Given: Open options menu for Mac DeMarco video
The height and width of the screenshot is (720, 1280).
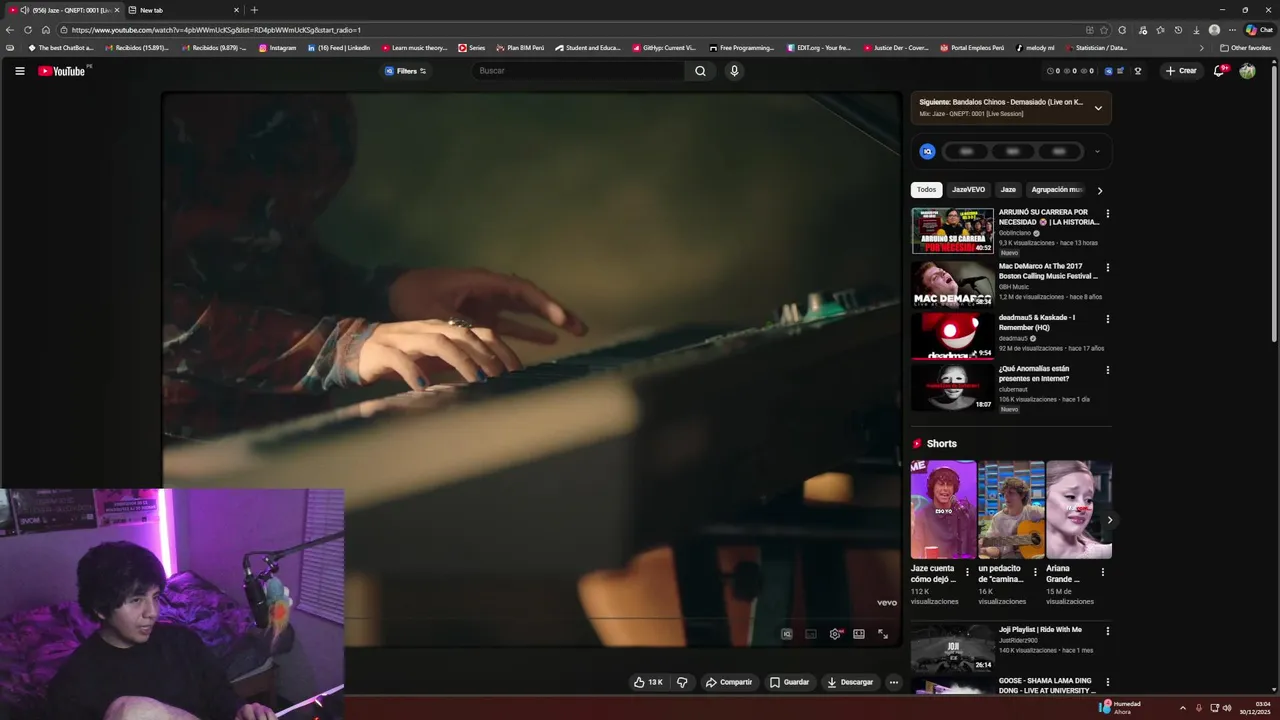Looking at the screenshot, I should [x=1107, y=268].
